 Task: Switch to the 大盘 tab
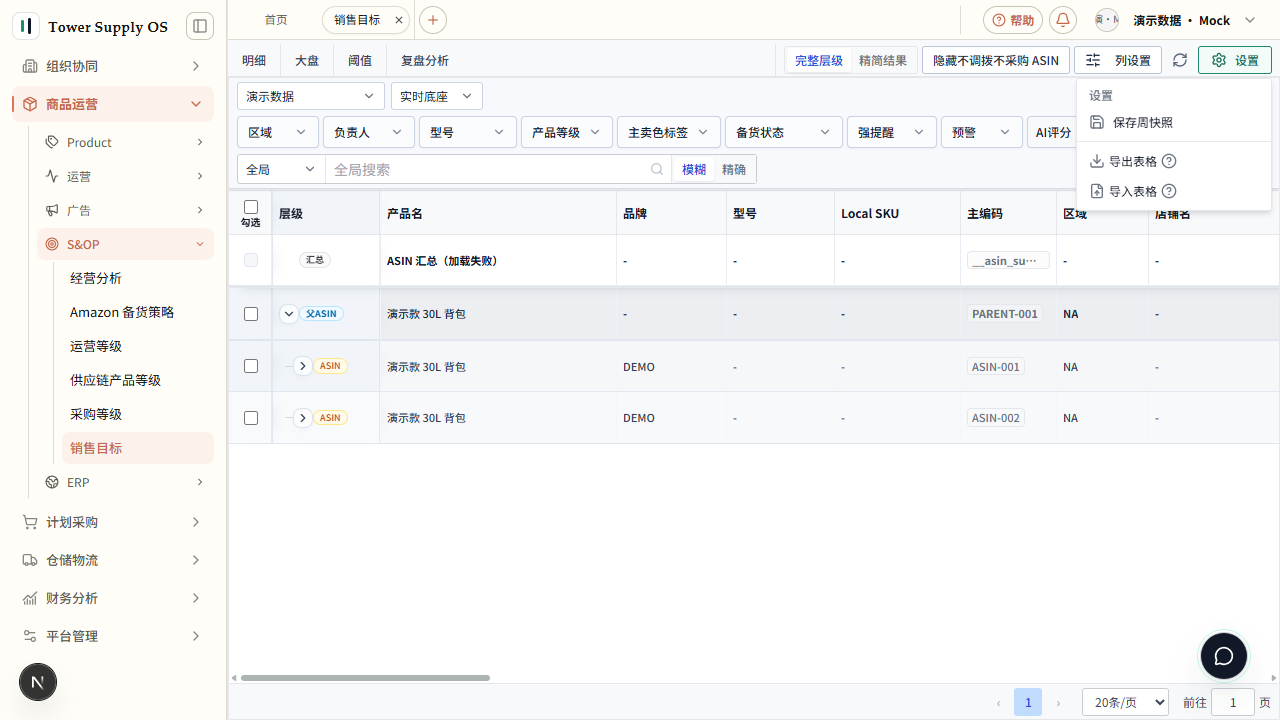307,60
